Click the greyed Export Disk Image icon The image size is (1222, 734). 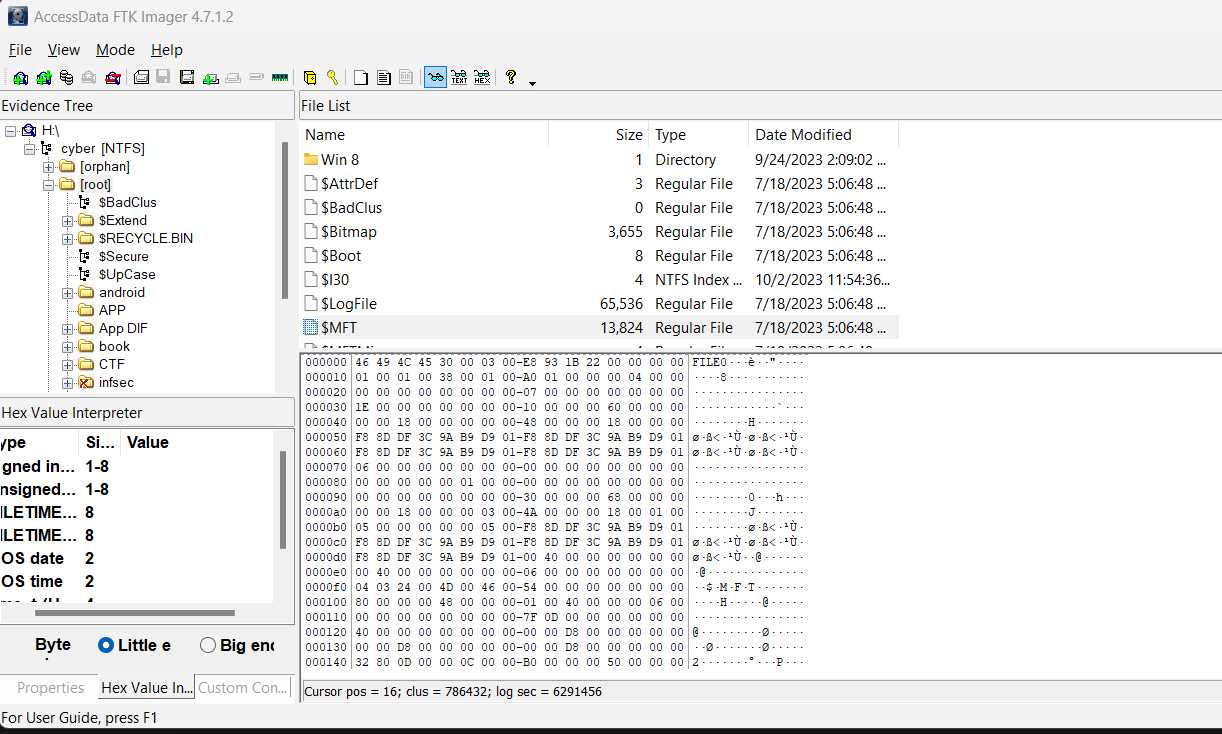coord(164,78)
